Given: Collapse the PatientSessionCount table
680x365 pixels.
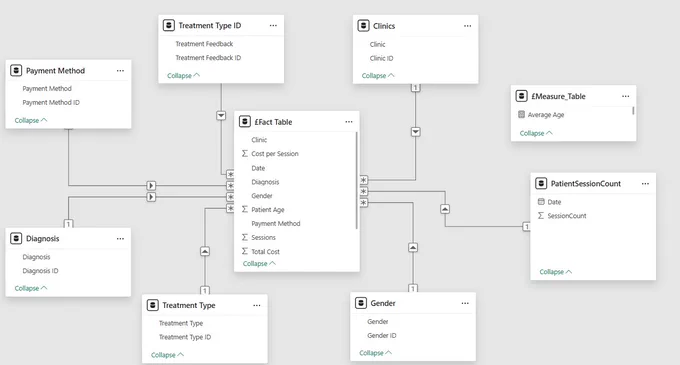Looking at the screenshot, I should [x=556, y=272].
